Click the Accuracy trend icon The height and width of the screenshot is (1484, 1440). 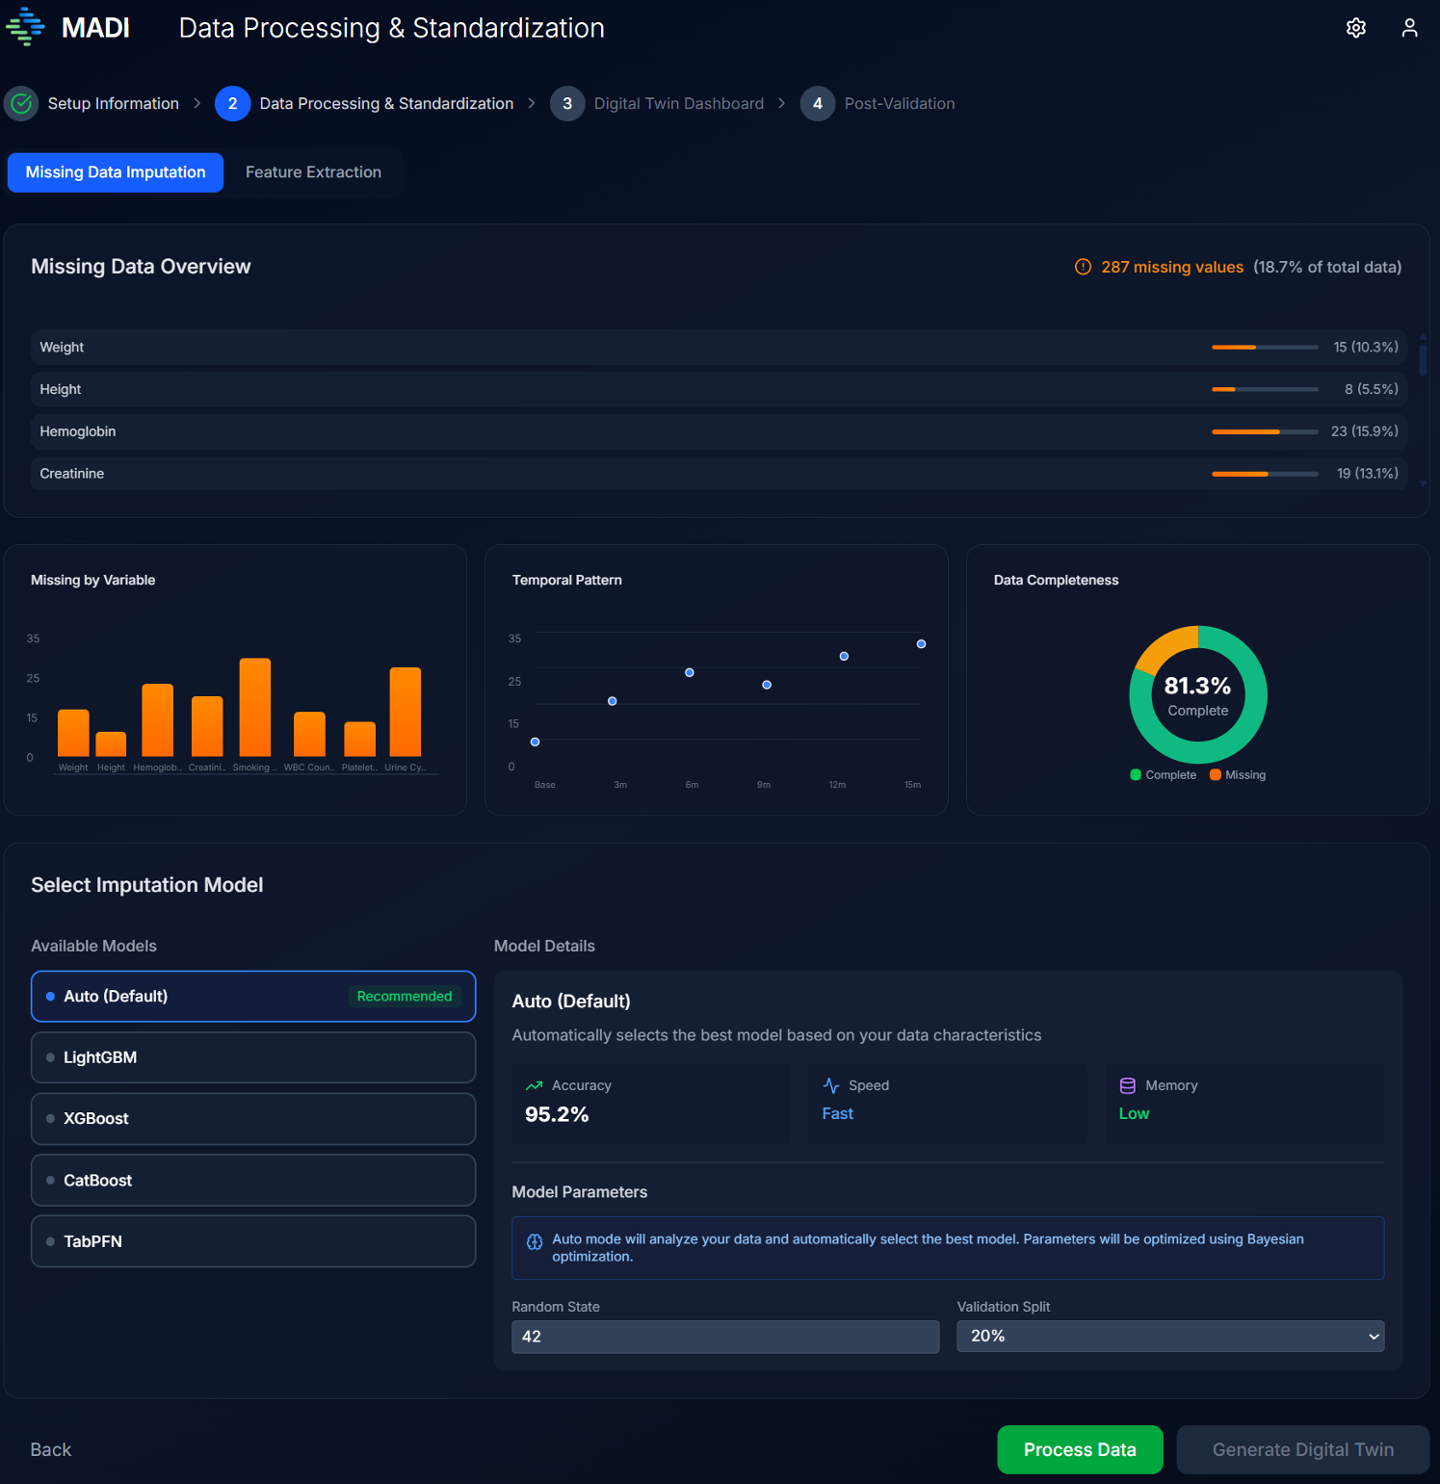[534, 1086]
